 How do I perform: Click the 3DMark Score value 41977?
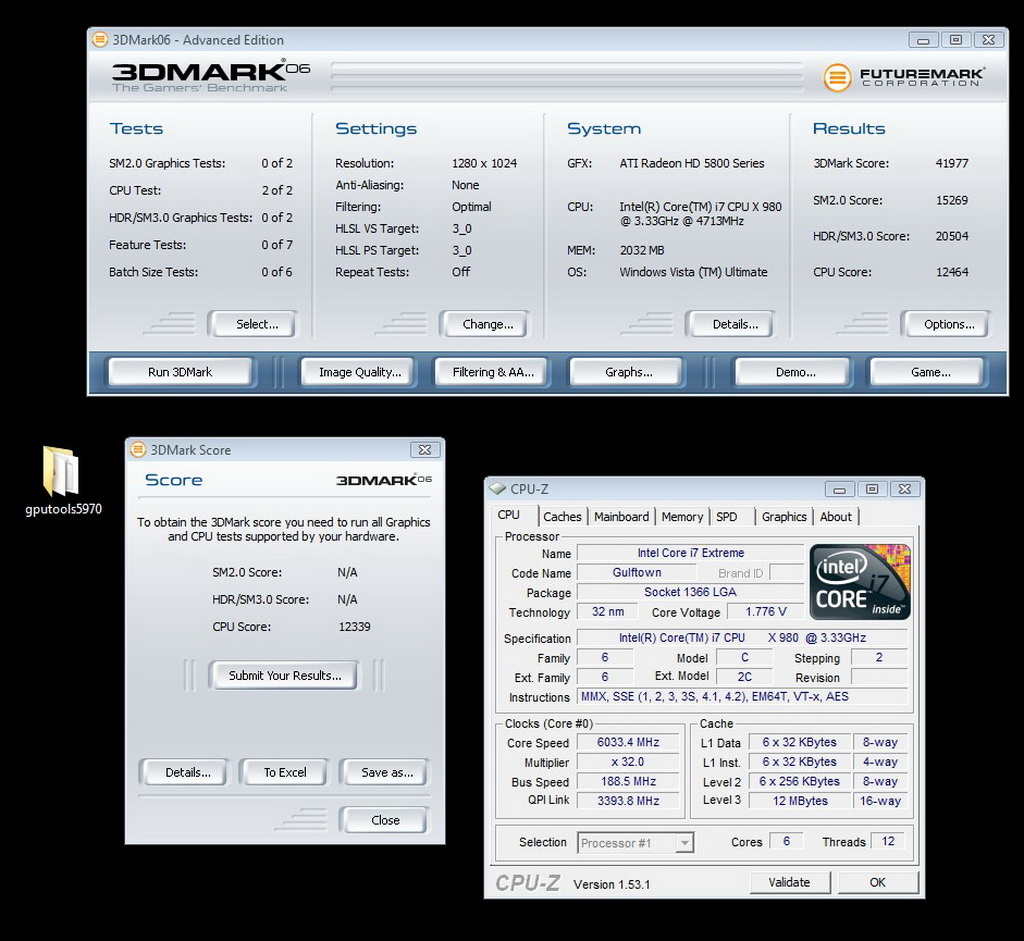coord(952,163)
